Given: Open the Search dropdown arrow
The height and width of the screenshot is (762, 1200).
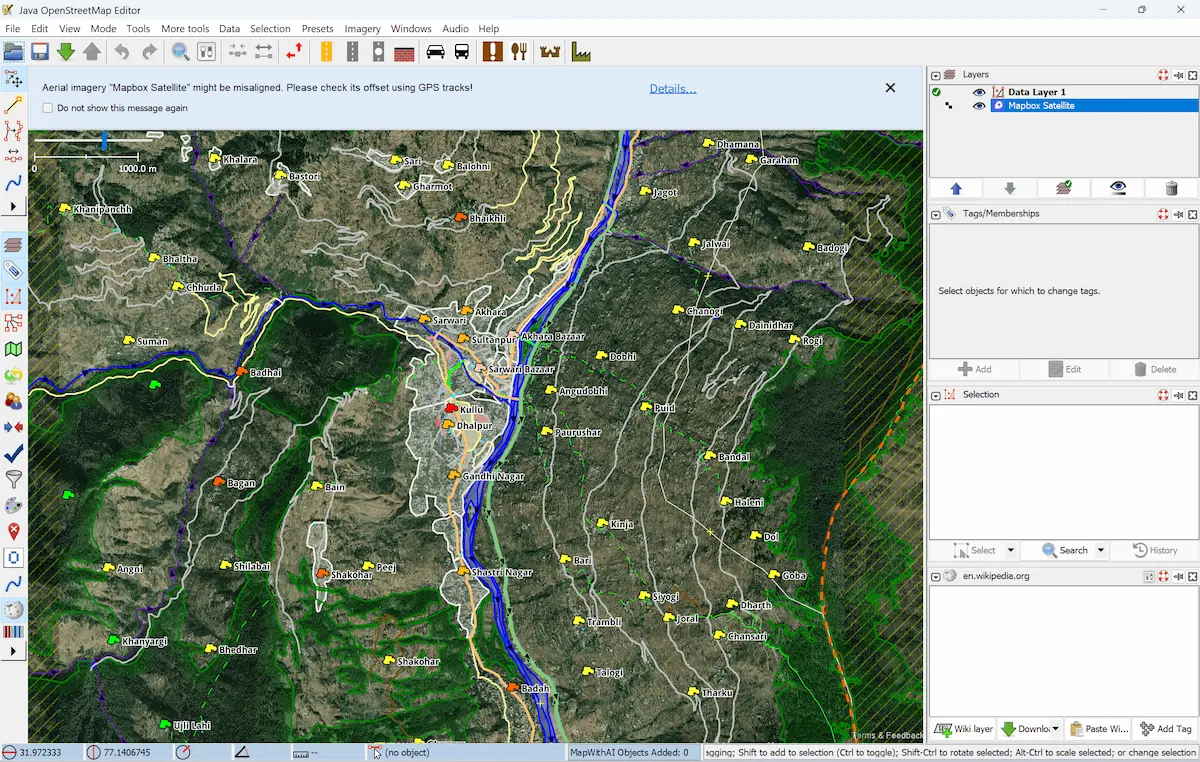Looking at the screenshot, I should coord(1099,550).
